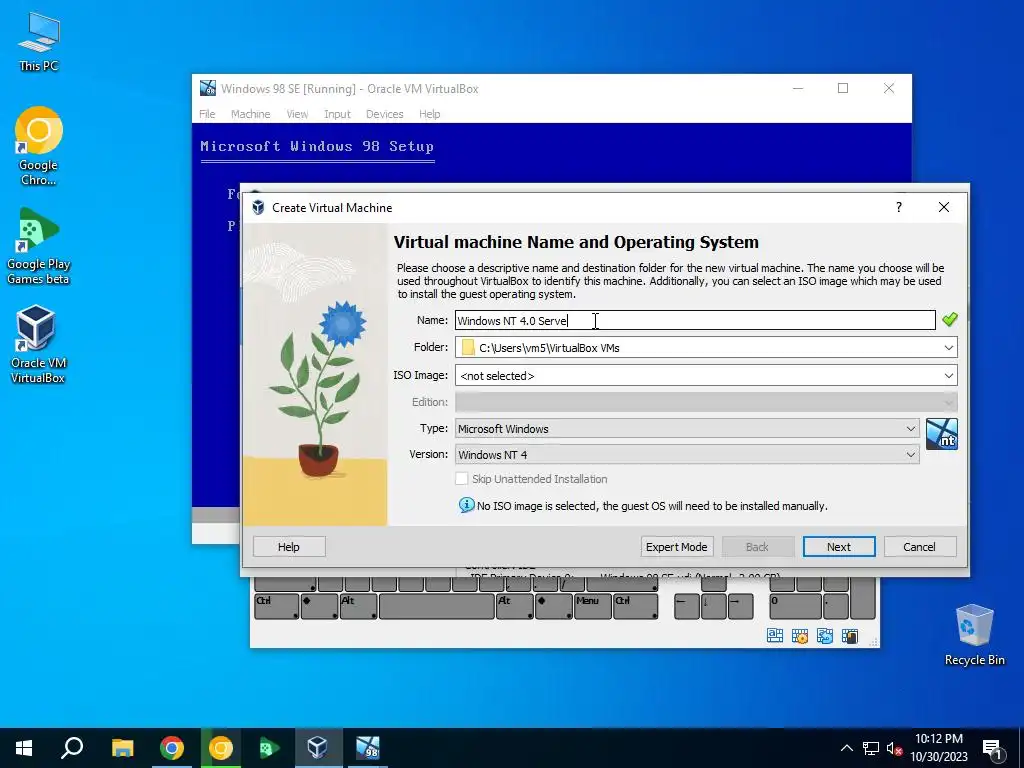Click the Help button in the Create VM dialog

pyautogui.click(x=289, y=547)
